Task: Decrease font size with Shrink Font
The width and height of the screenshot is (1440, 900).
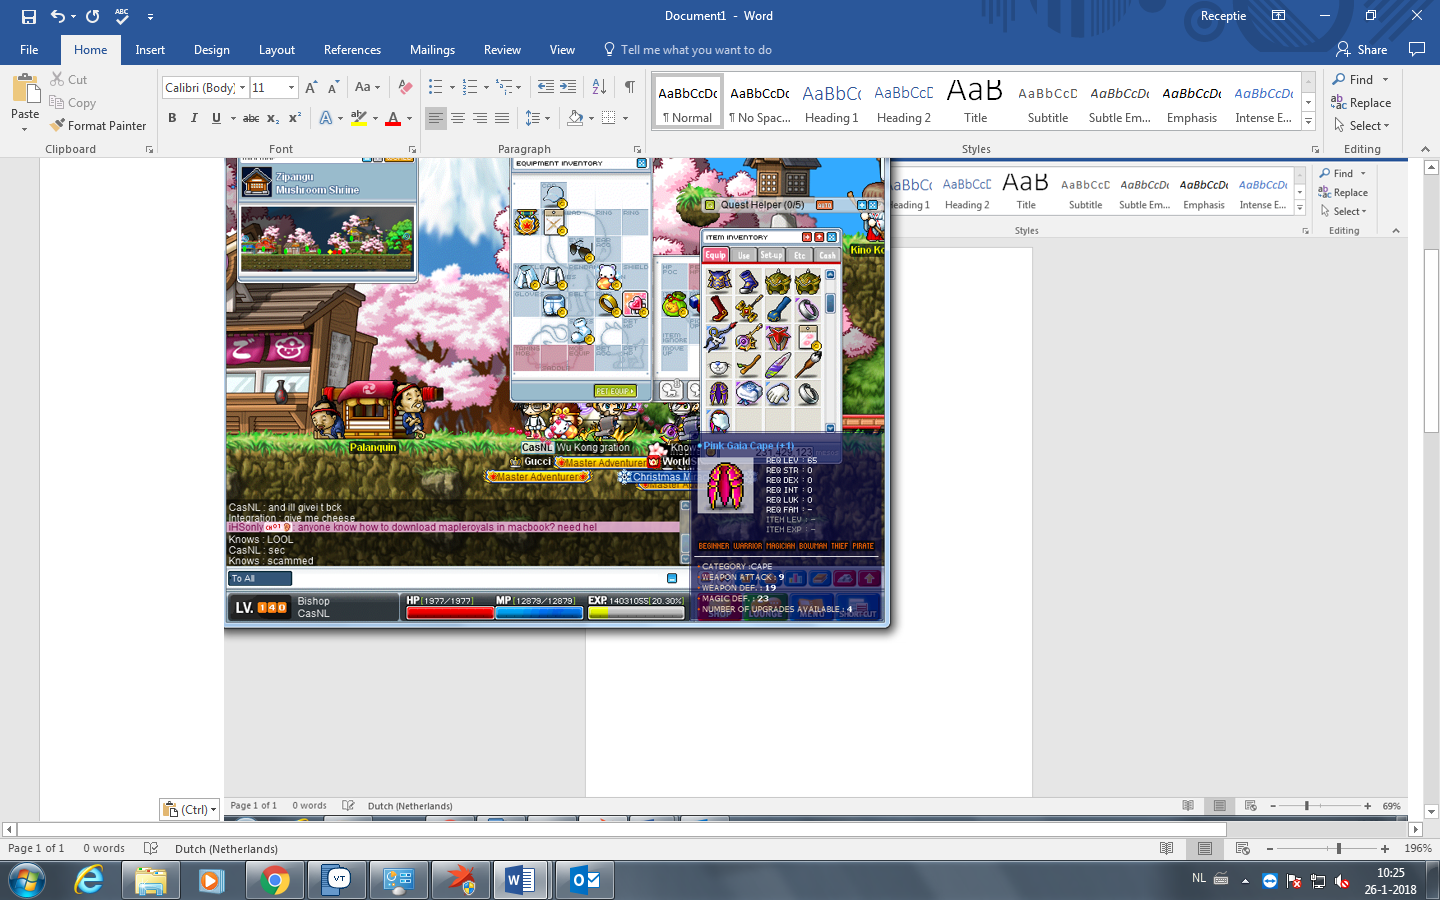Action: point(333,87)
